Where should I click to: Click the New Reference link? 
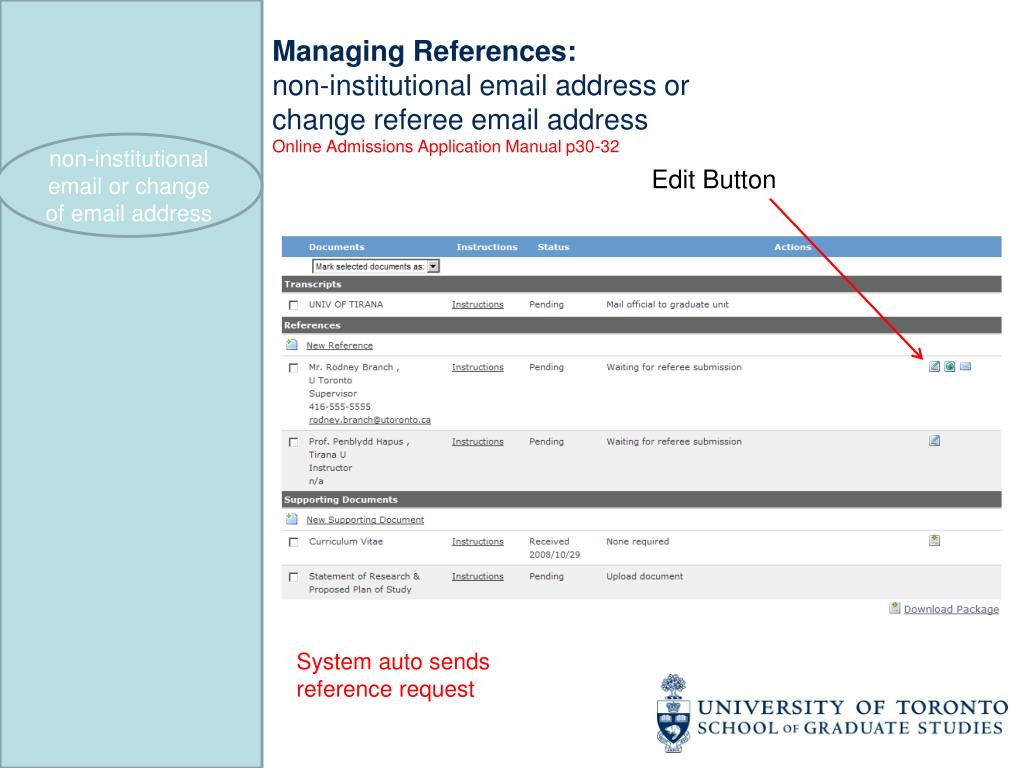point(340,345)
